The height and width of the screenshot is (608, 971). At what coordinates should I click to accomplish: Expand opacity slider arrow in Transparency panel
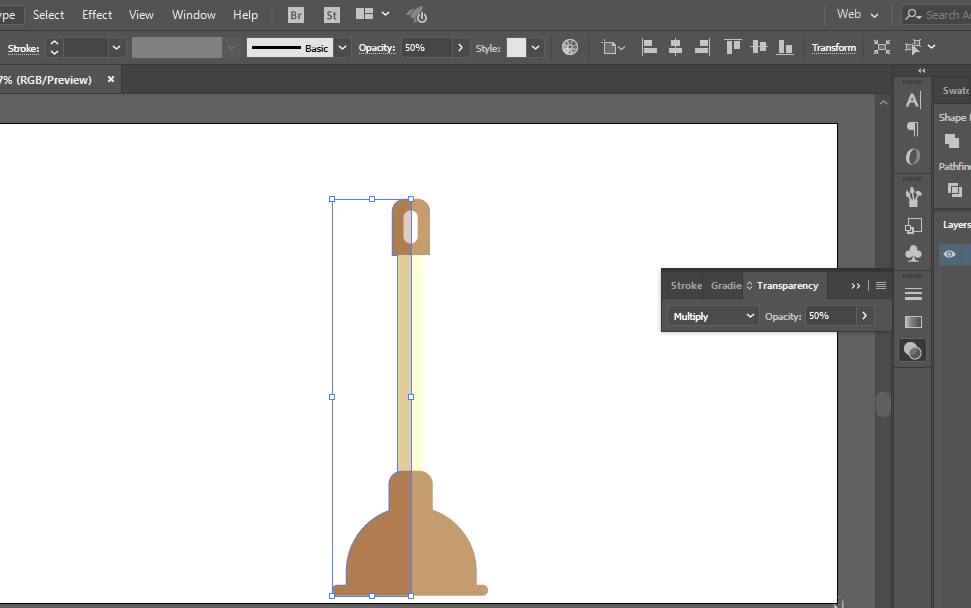click(864, 316)
